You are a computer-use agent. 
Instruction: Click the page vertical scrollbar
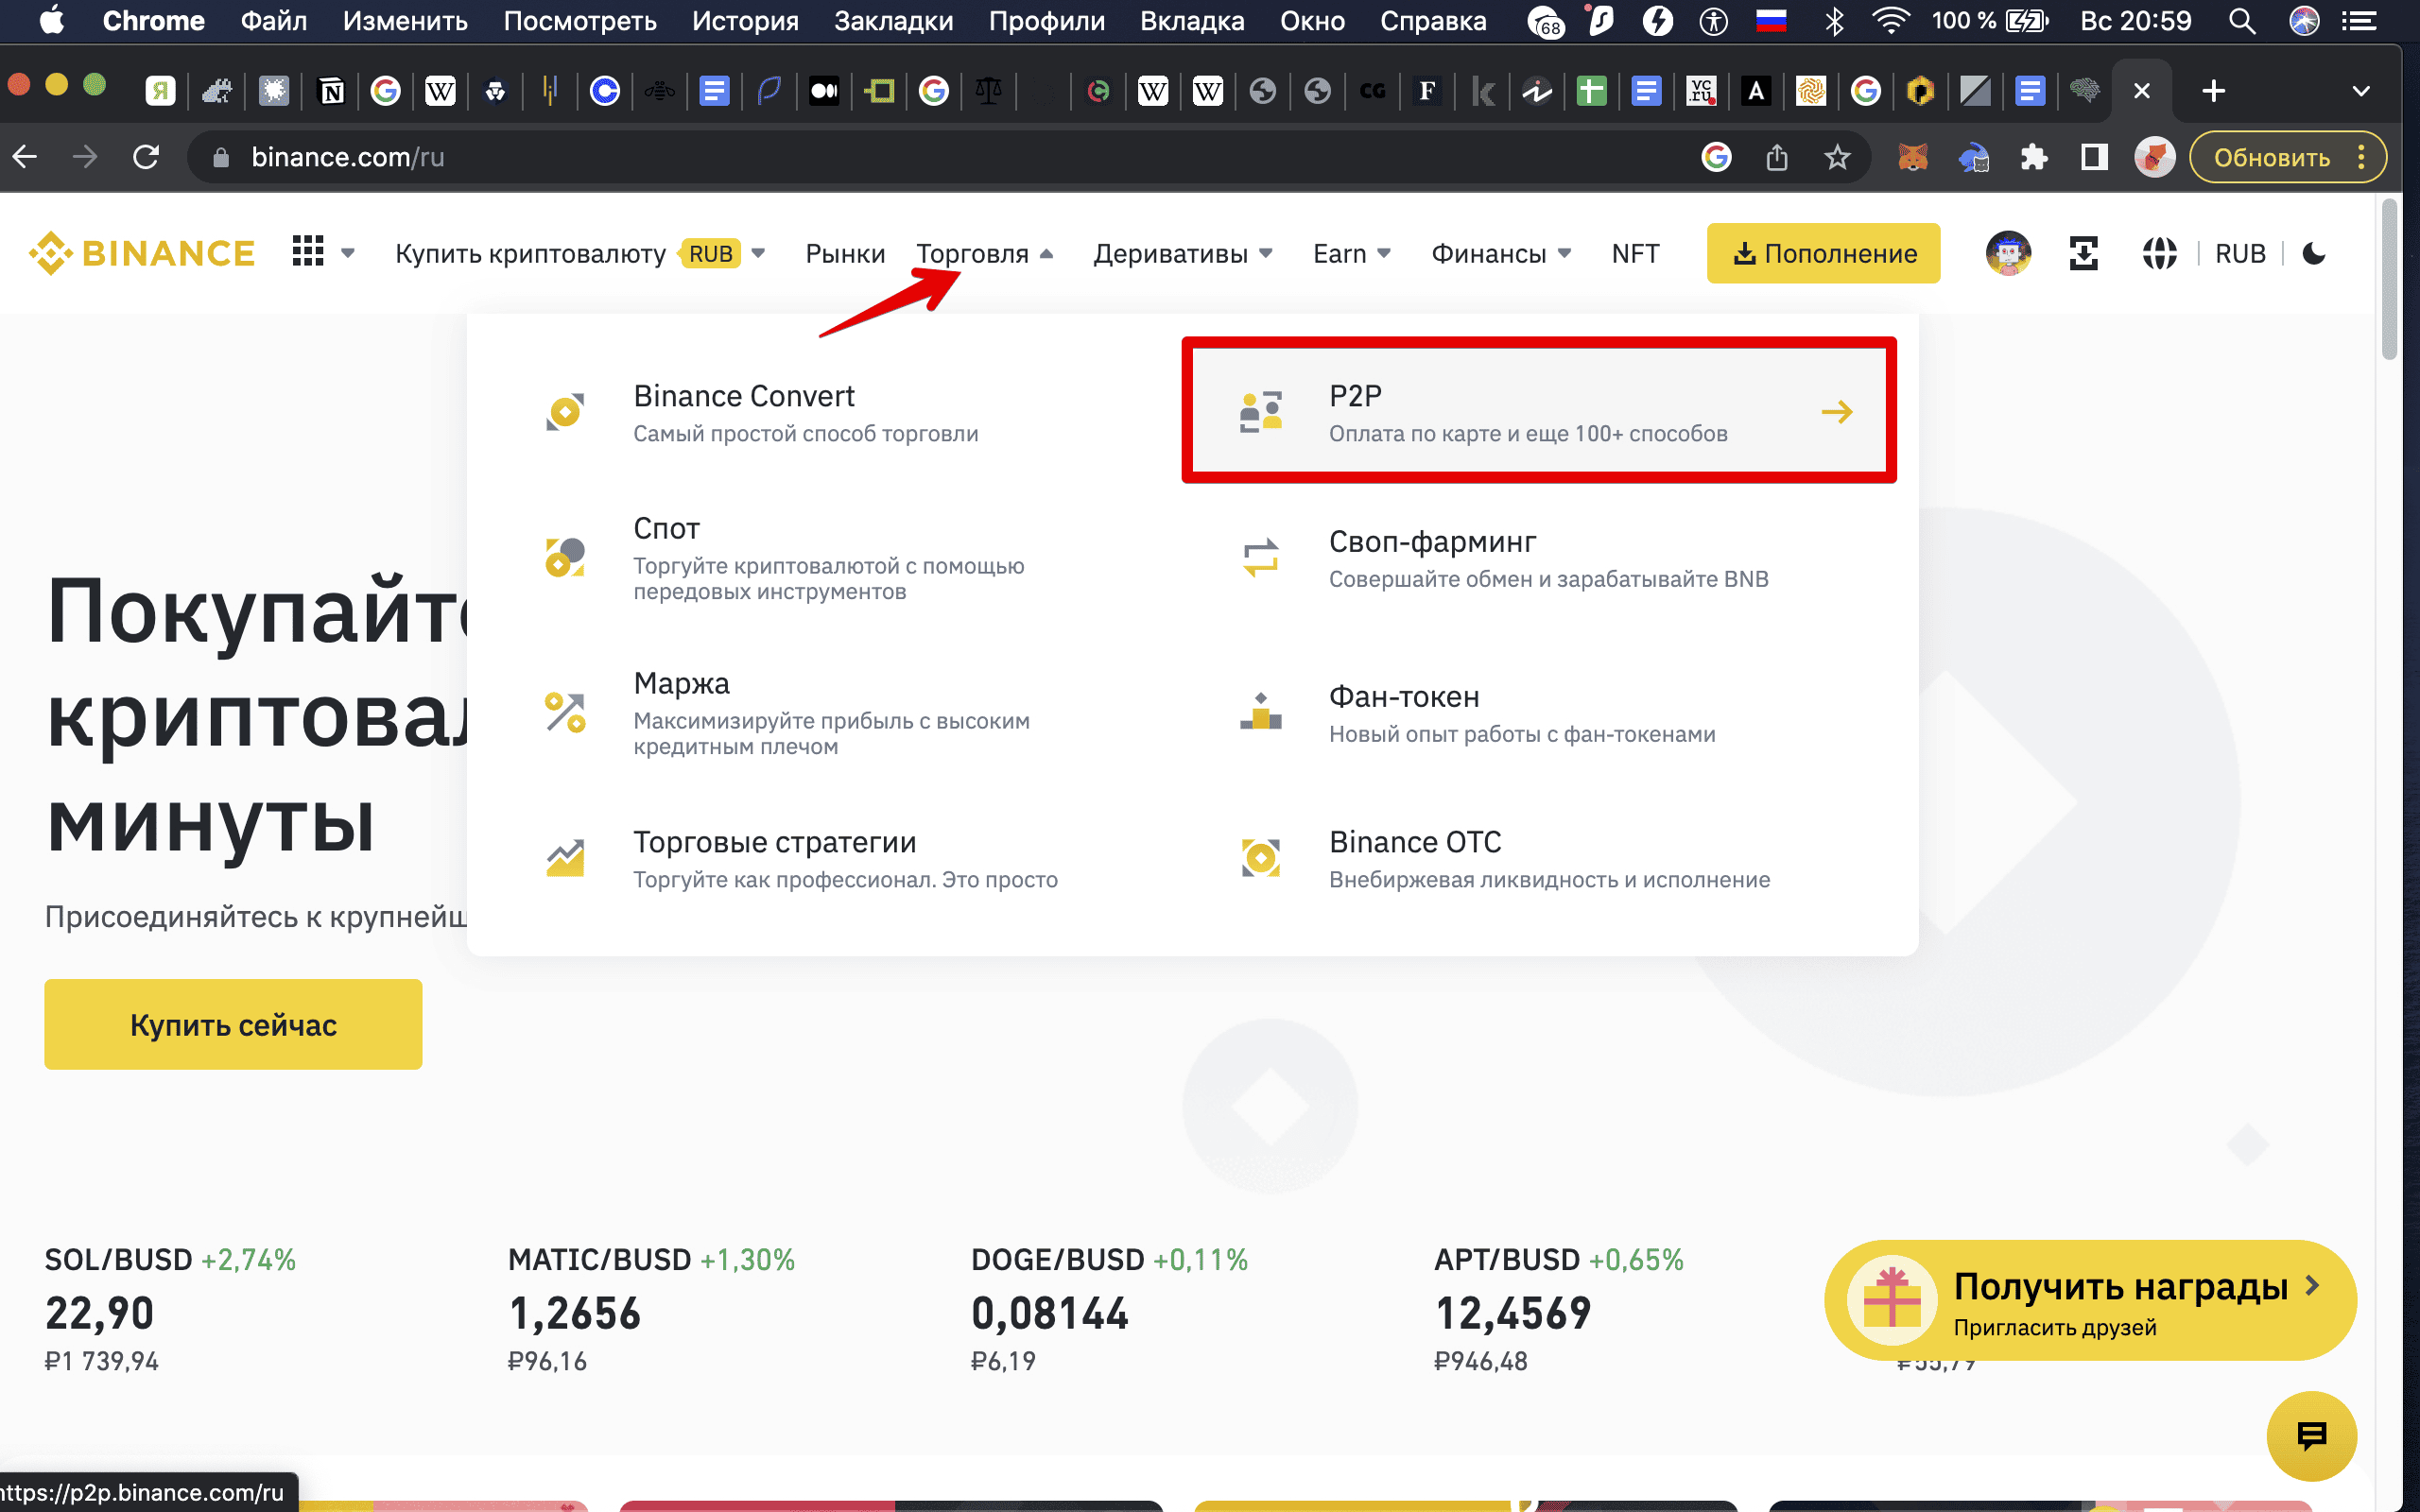(x=2389, y=280)
